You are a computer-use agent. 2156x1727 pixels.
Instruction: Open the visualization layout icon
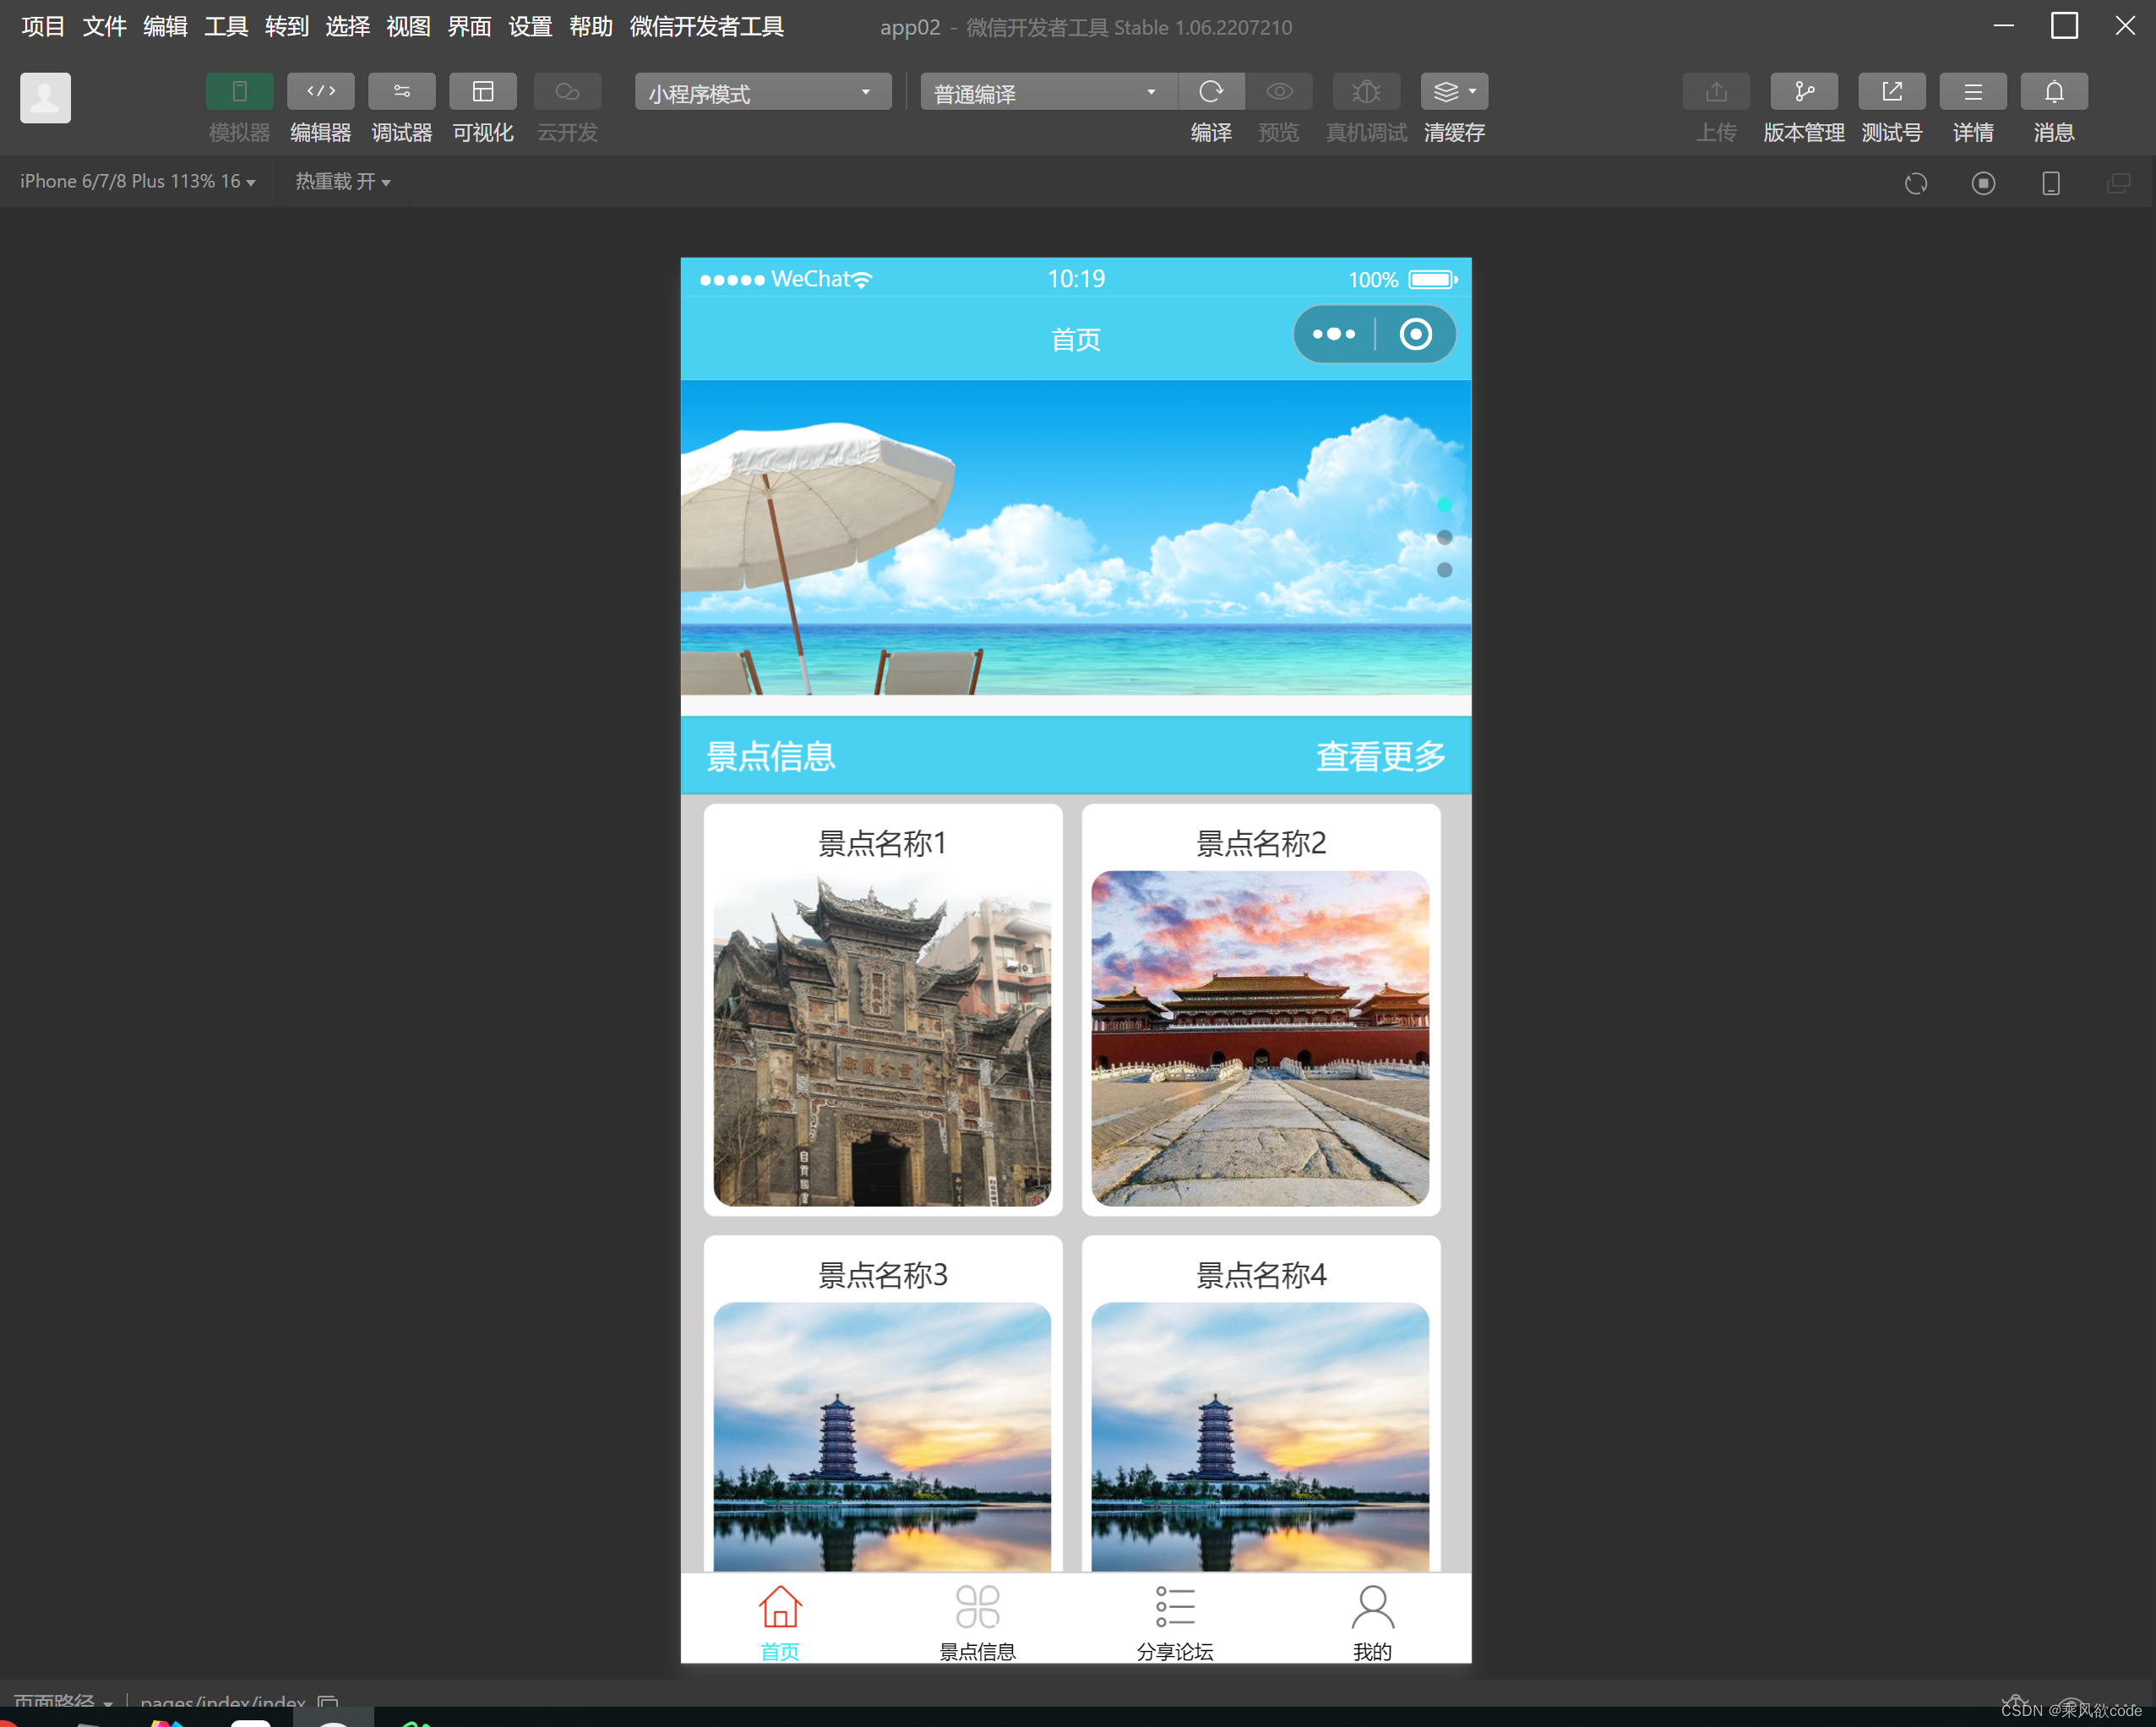tap(483, 92)
